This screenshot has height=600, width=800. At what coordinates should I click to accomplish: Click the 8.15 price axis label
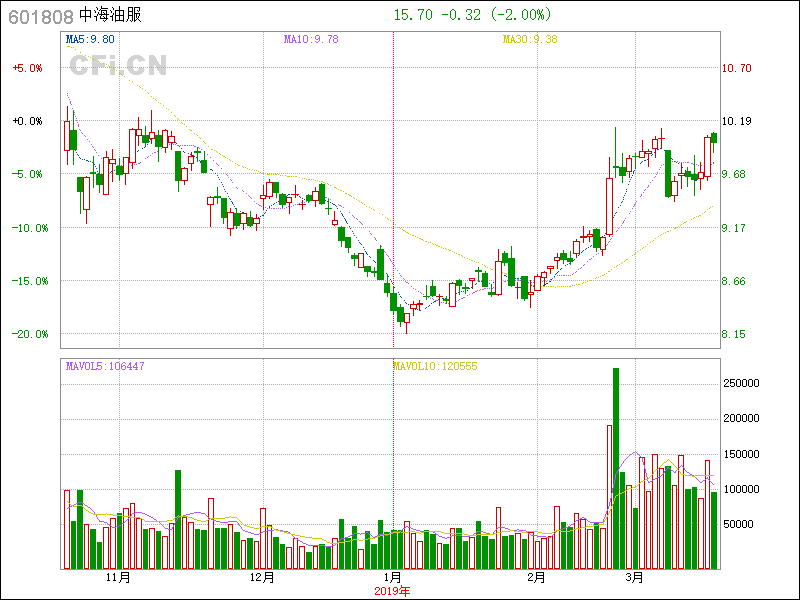point(735,334)
